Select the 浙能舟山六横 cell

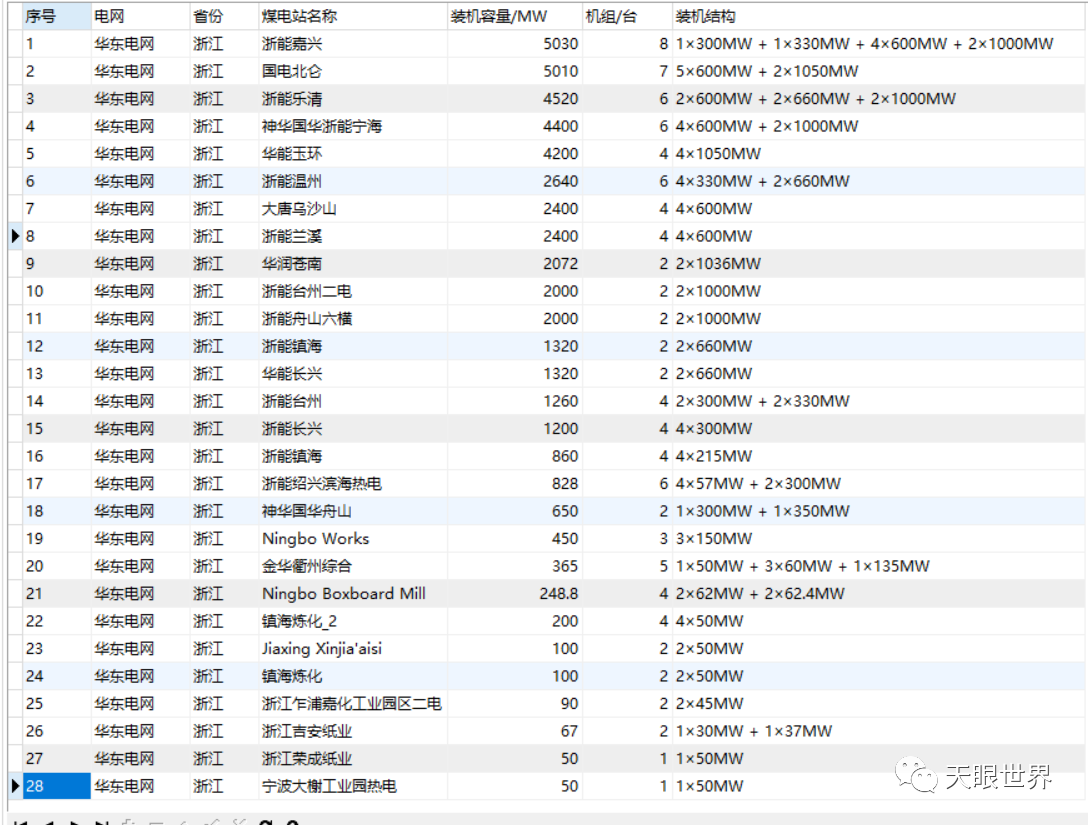(x=352, y=318)
